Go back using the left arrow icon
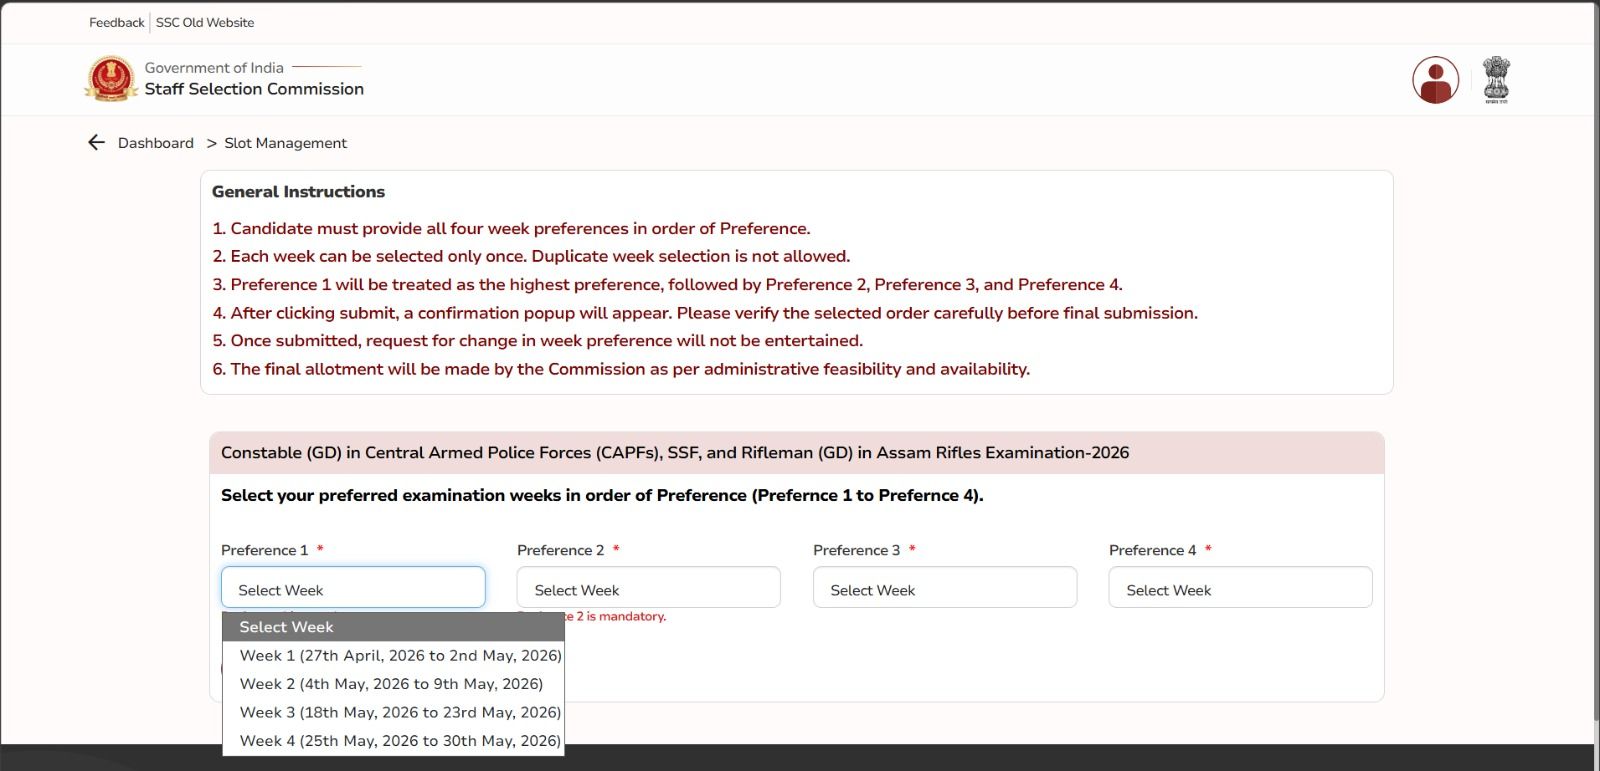Image resolution: width=1600 pixels, height=771 pixels. click(97, 143)
